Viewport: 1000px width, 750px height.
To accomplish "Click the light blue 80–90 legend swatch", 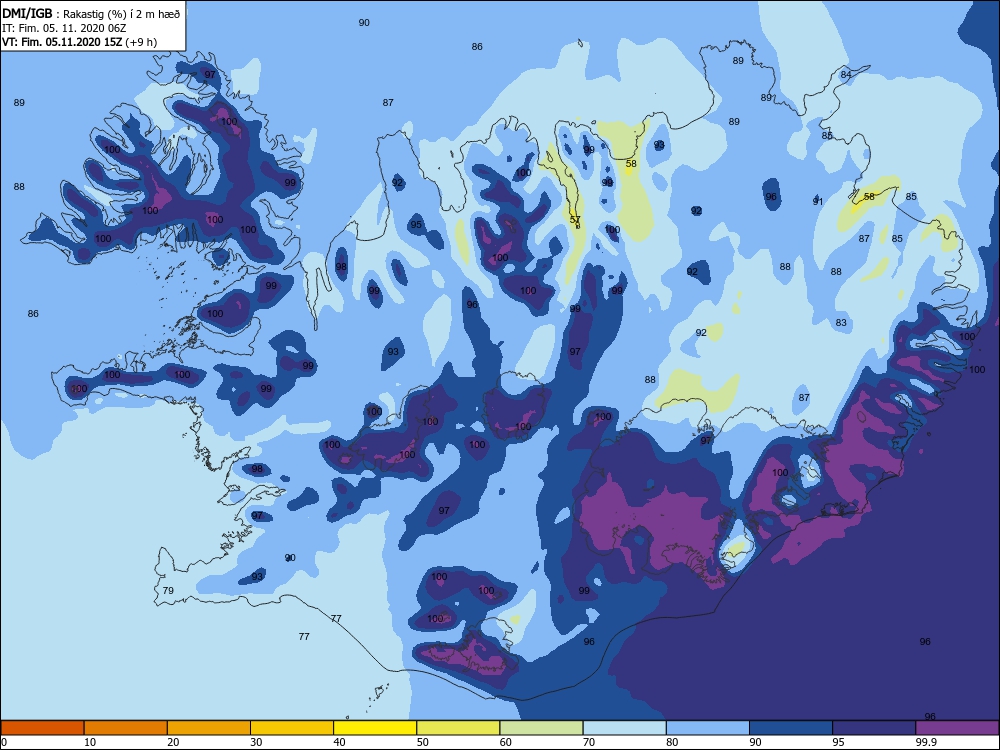I will tap(708, 728).
